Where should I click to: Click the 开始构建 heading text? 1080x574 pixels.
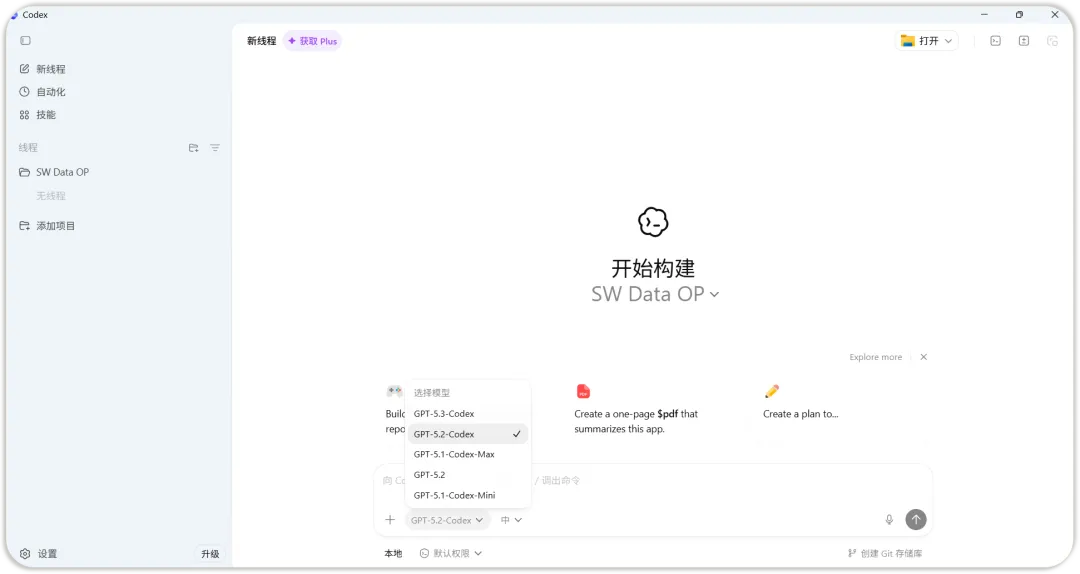coord(653,268)
